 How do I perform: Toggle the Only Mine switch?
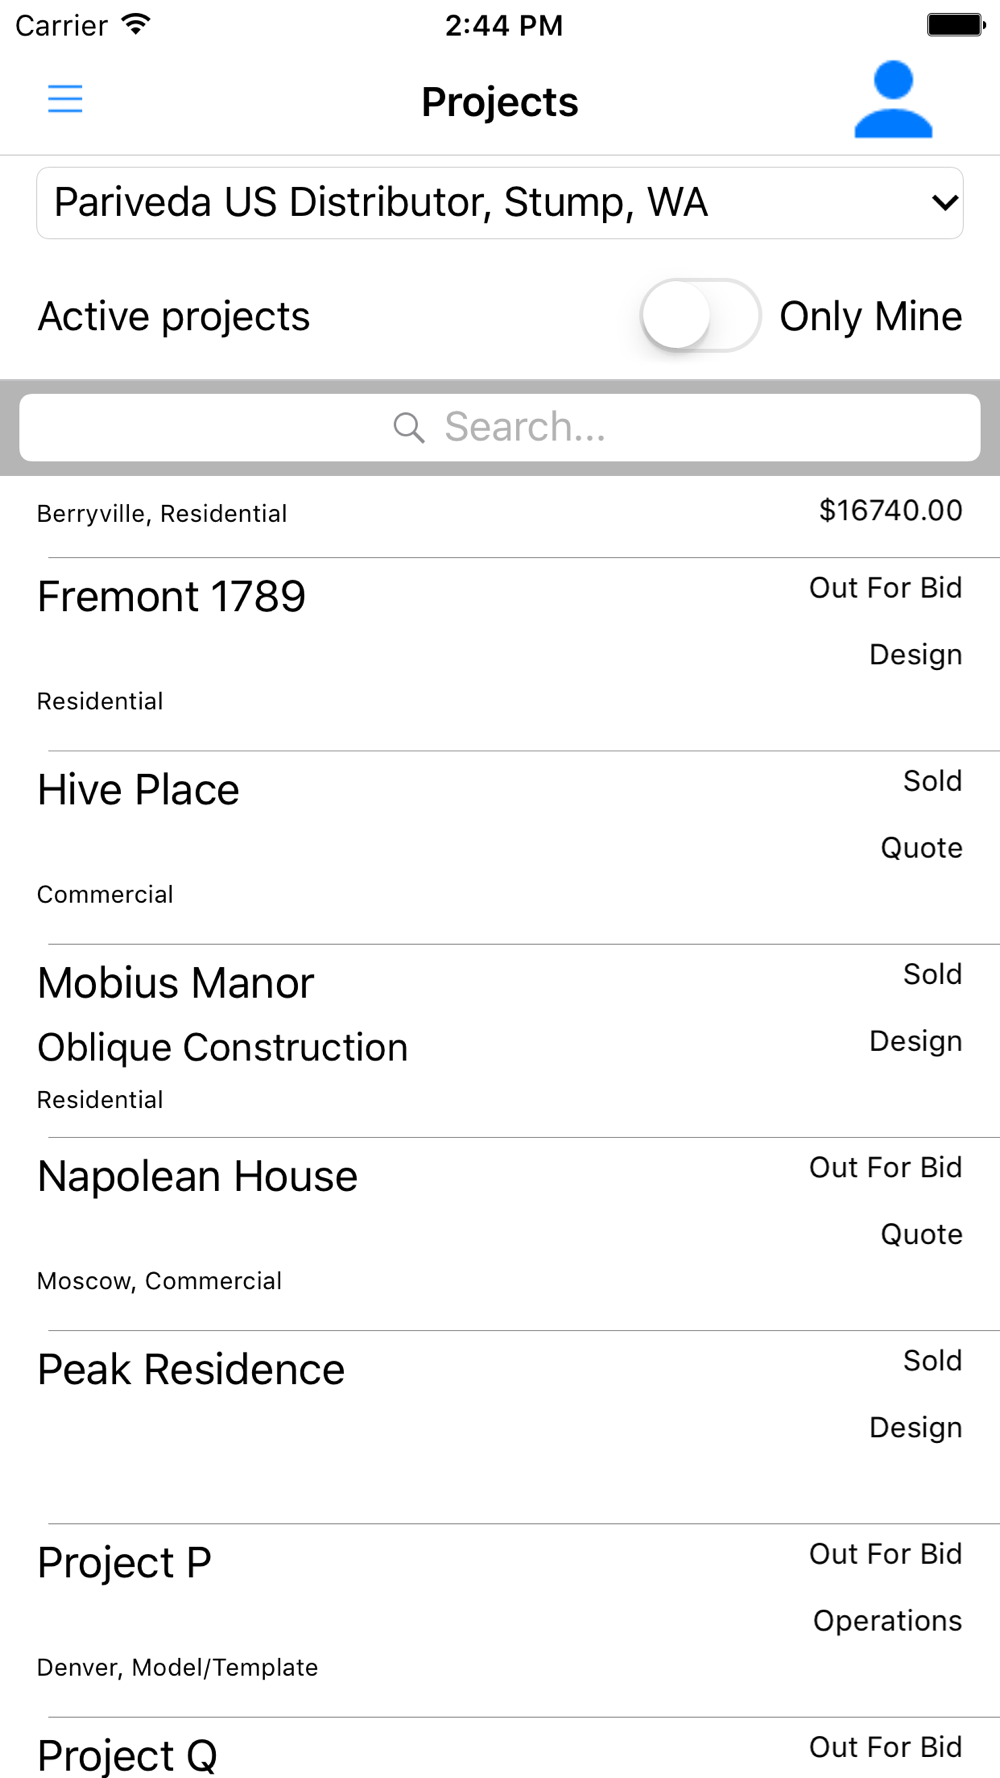(700, 316)
